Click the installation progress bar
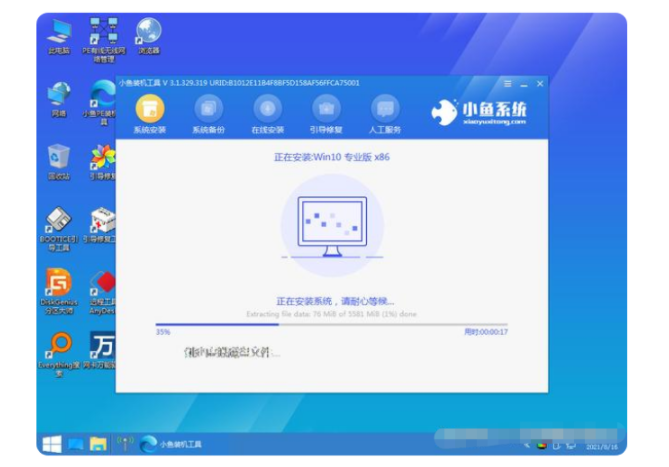The image size is (669, 467). 330,324
